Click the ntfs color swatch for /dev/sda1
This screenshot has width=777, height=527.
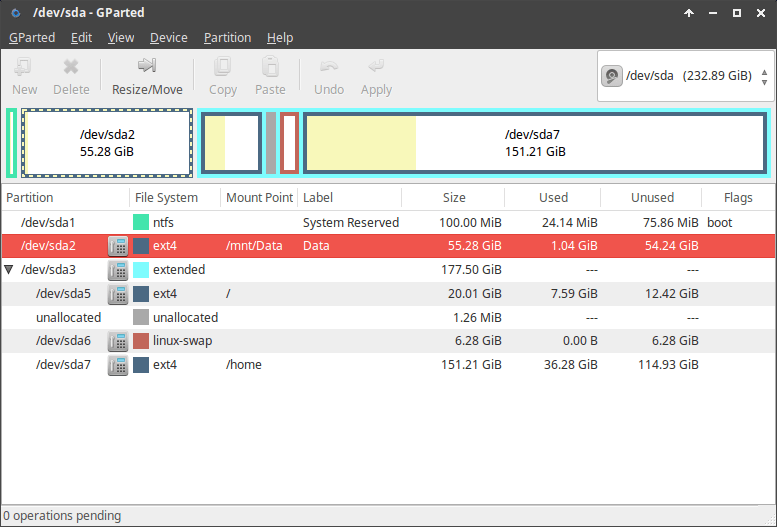141,222
